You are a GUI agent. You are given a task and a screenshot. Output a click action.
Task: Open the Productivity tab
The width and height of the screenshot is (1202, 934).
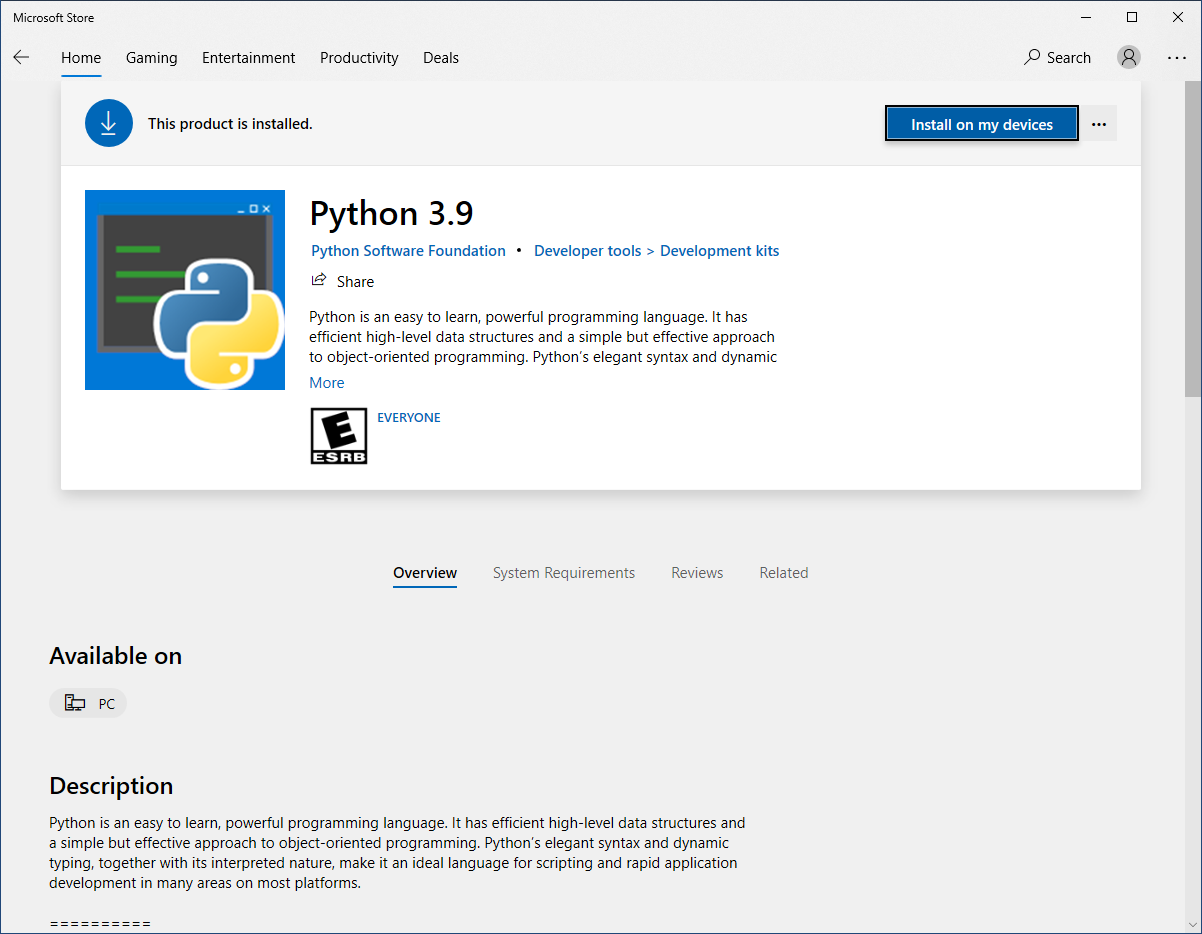click(359, 58)
